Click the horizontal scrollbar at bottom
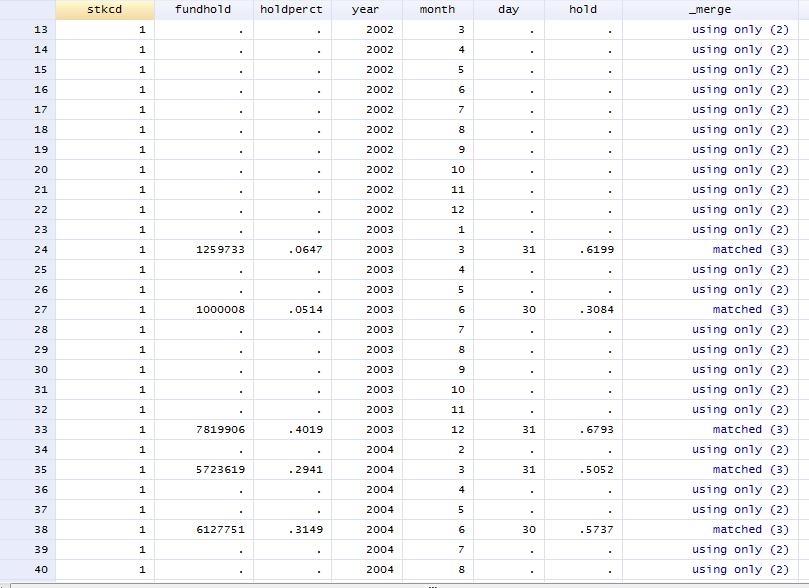Screen dimensions: 809x588 click(409, 586)
